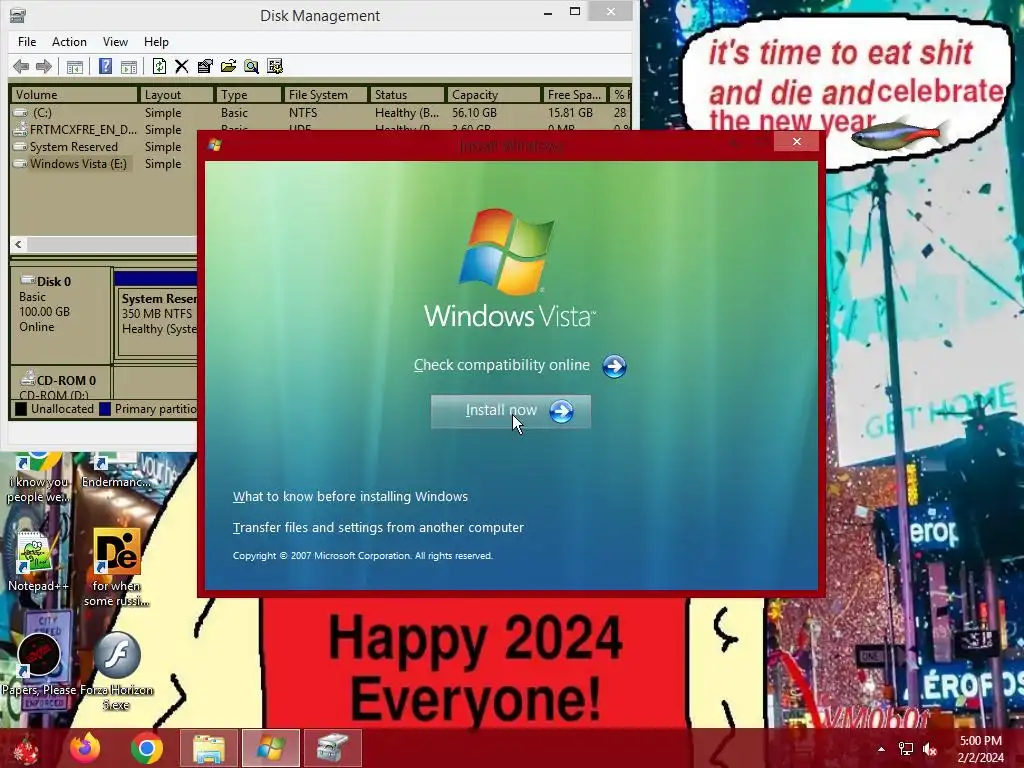Toggle the Show/Hide Console Tree icon

click(x=74, y=66)
